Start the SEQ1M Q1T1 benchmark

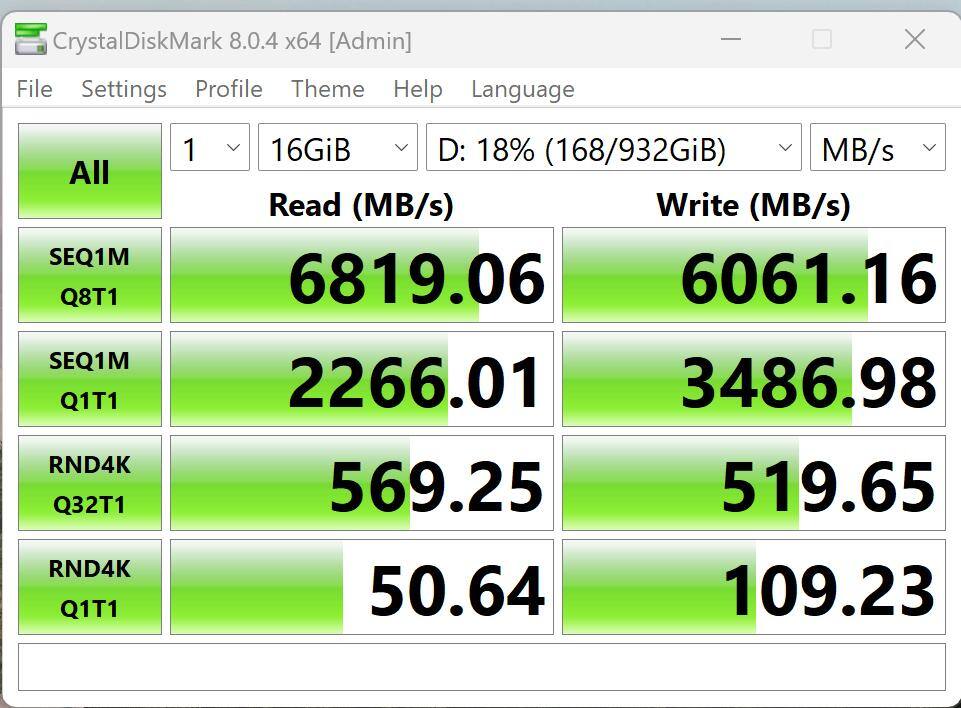[90, 380]
